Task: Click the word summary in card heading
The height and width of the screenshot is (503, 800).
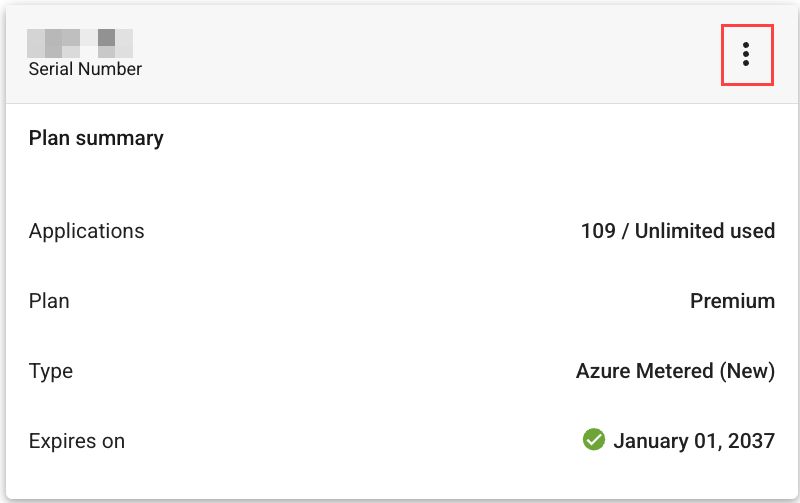Action: click(120, 139)
